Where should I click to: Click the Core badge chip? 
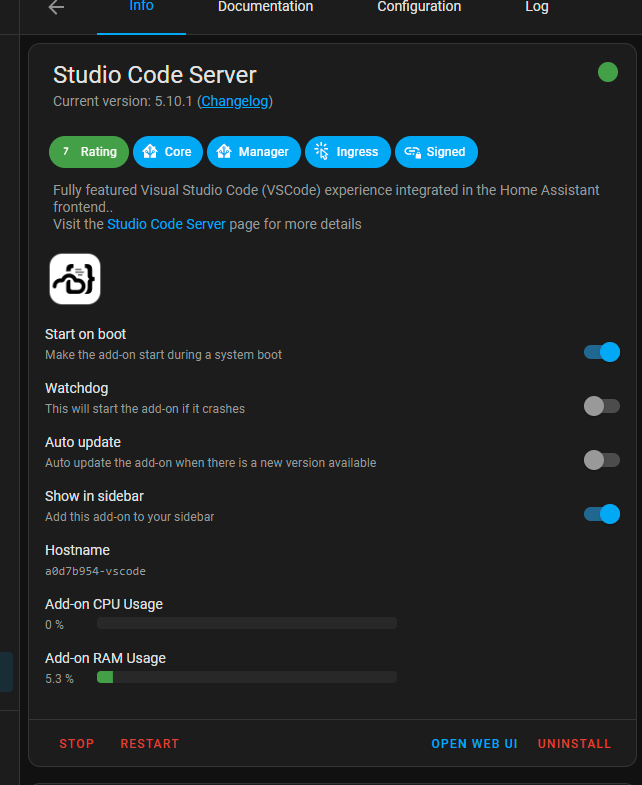coord(168,152)
